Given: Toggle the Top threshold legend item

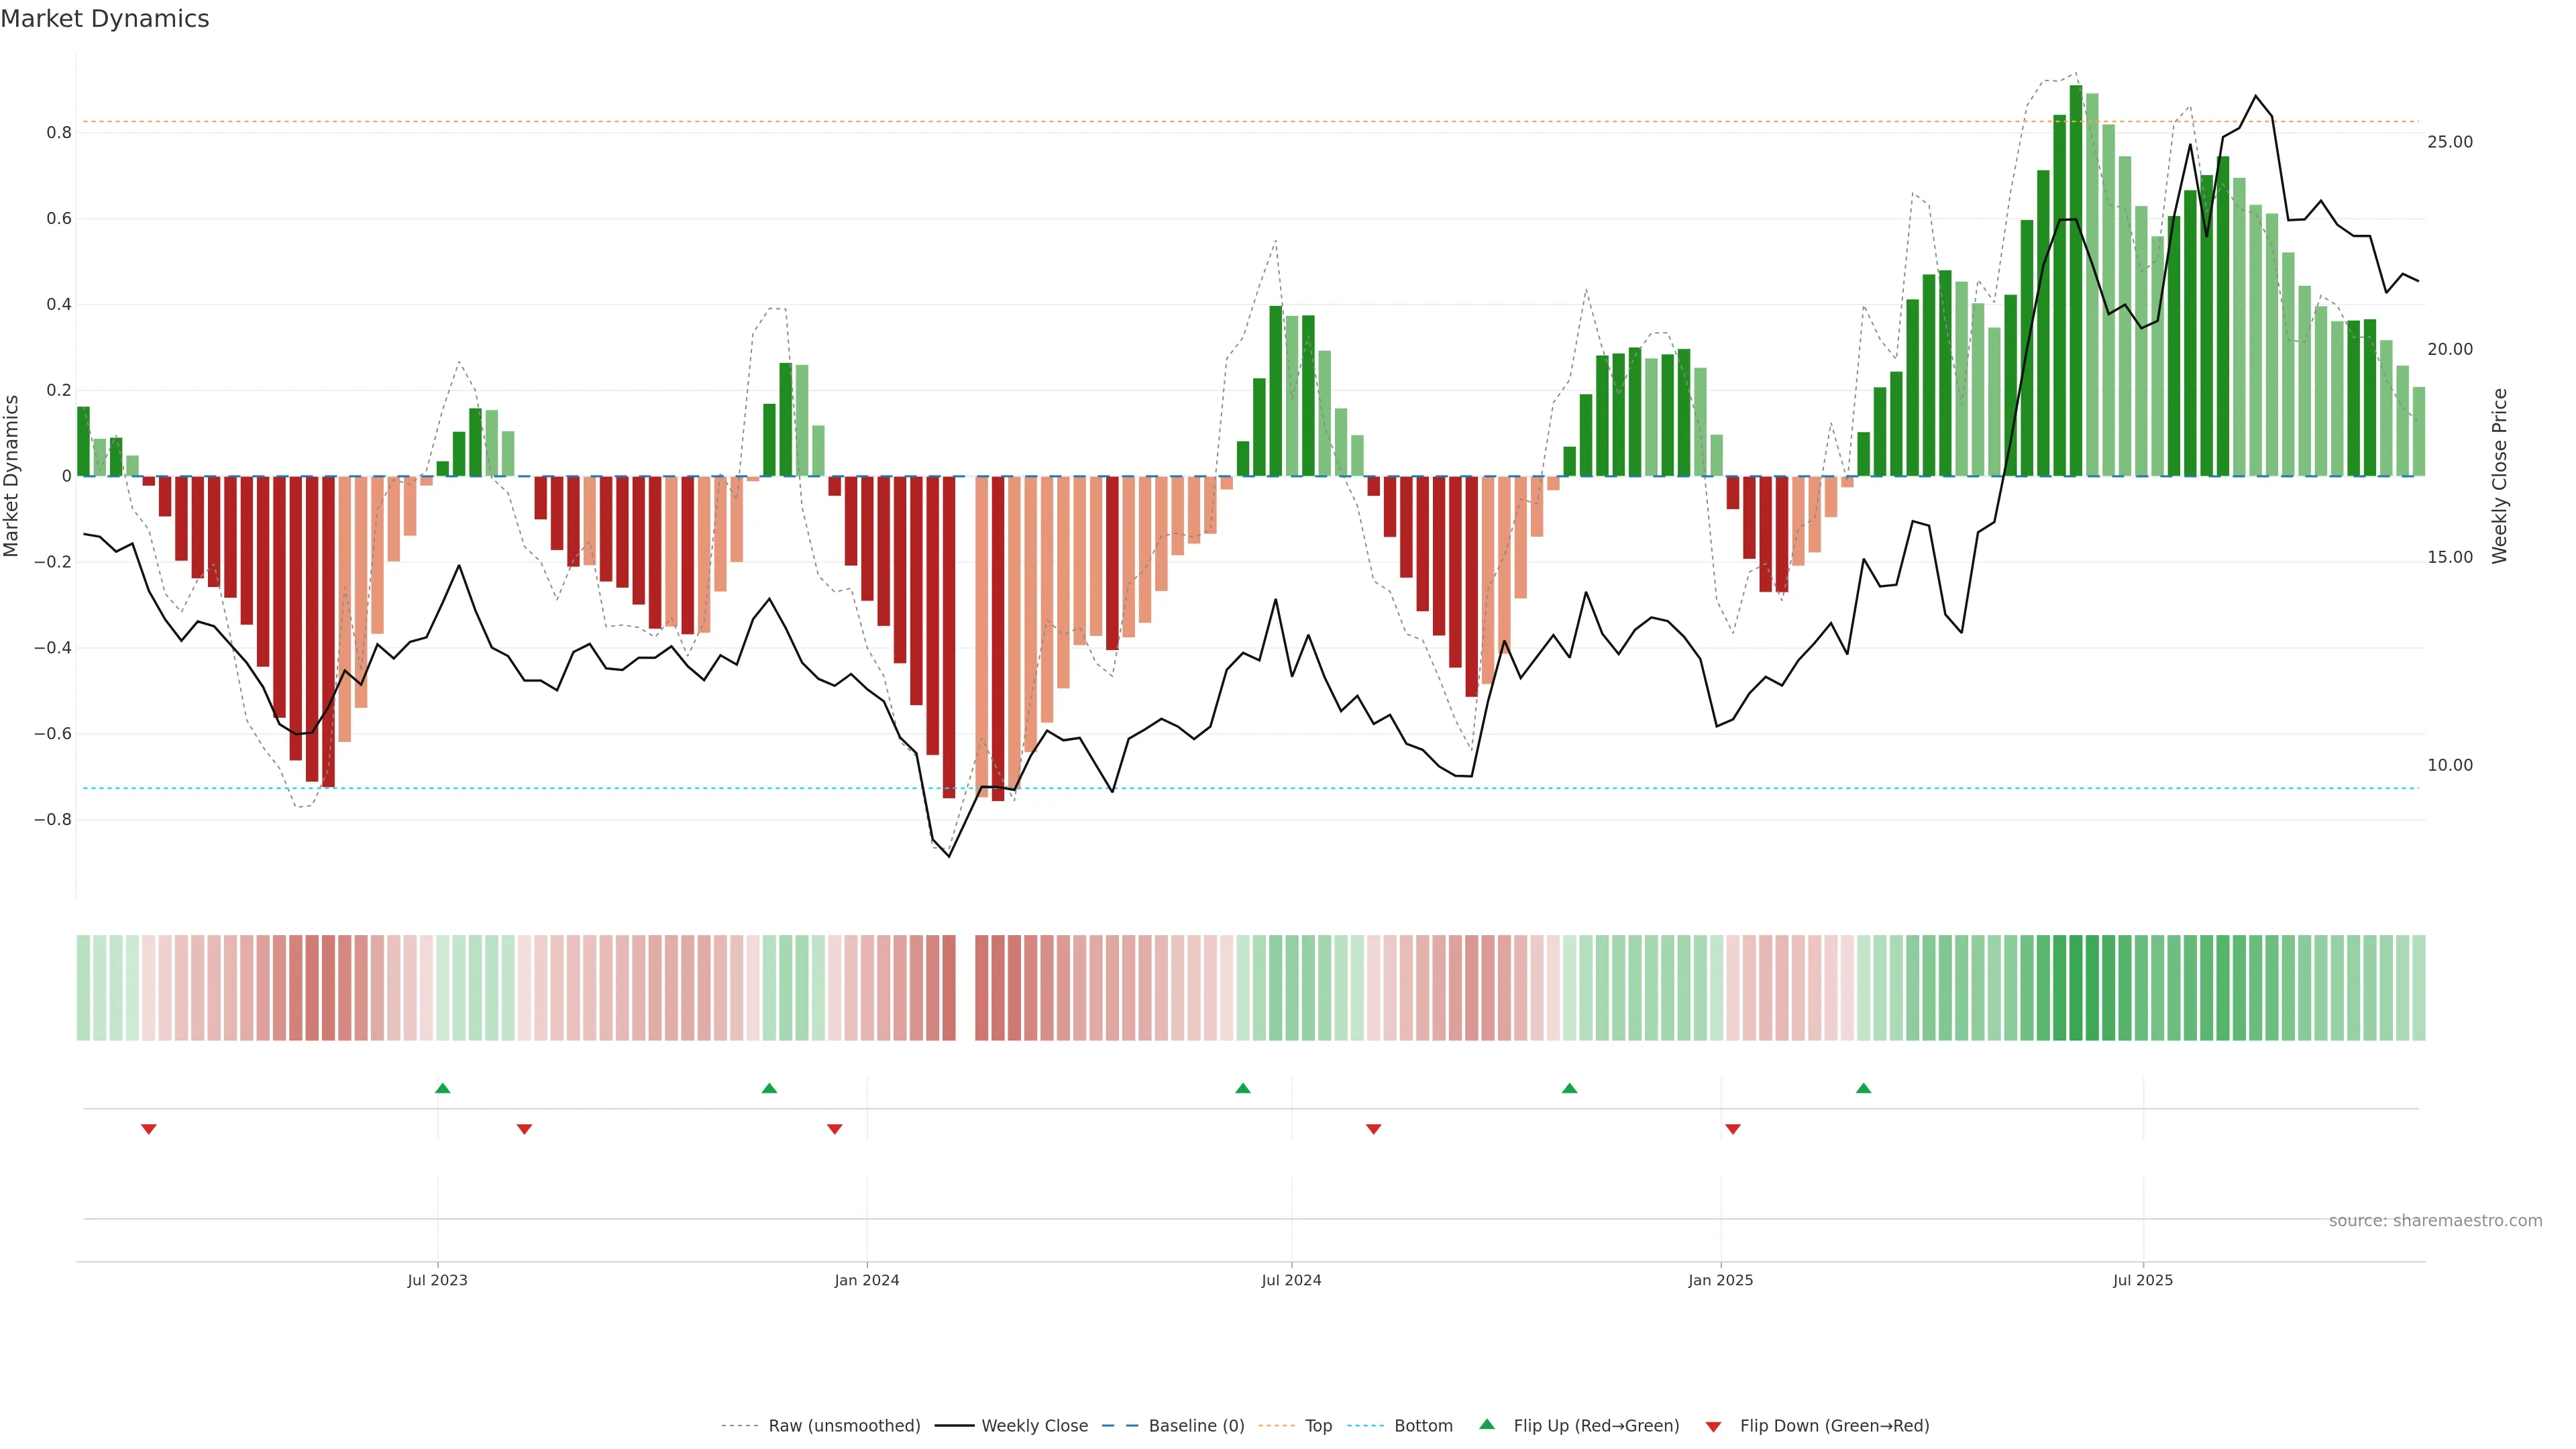Looking at the screenshot, I should coord(1318,1426).
